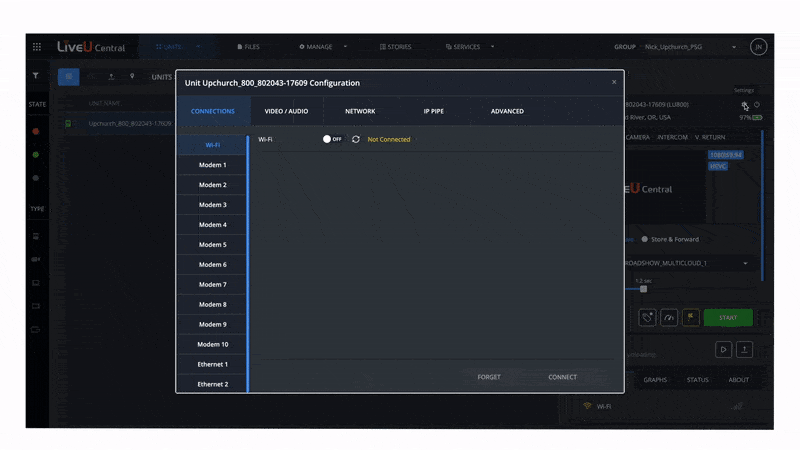Click the FORGET button
The height and width of the screenshot is (450, 800).
click(489, 377)
